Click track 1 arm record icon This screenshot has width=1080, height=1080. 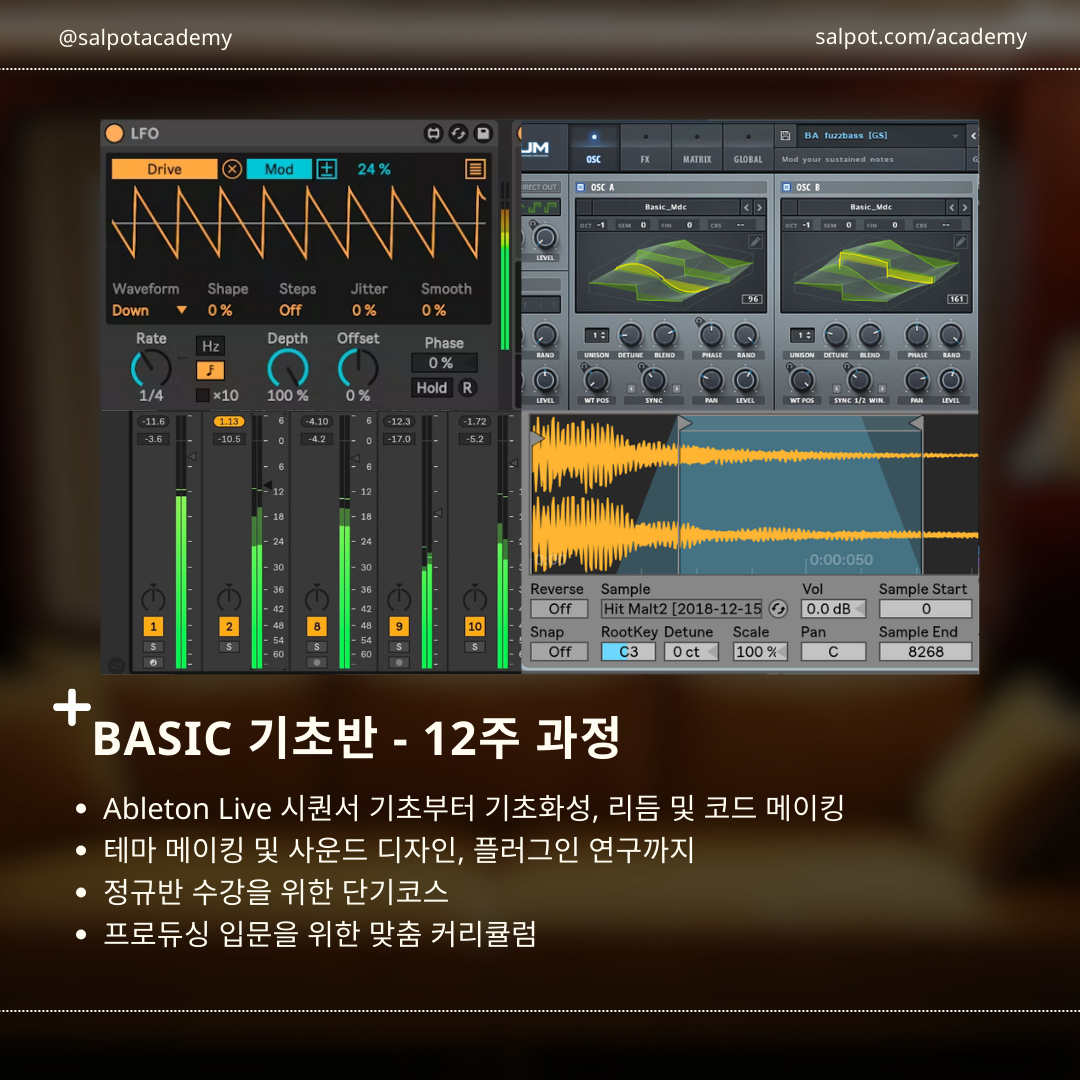(x=153, y=663)
